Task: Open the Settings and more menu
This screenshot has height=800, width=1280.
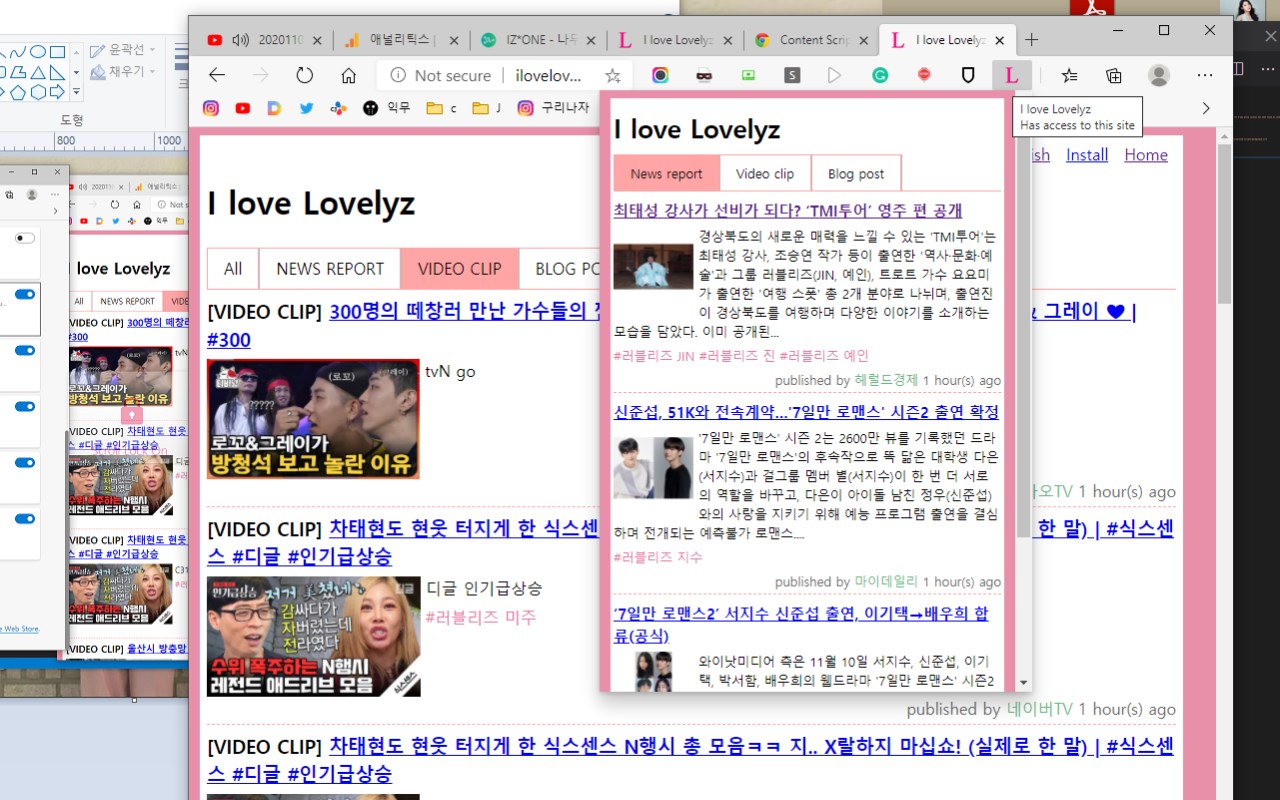Action: coord(1205,75)
